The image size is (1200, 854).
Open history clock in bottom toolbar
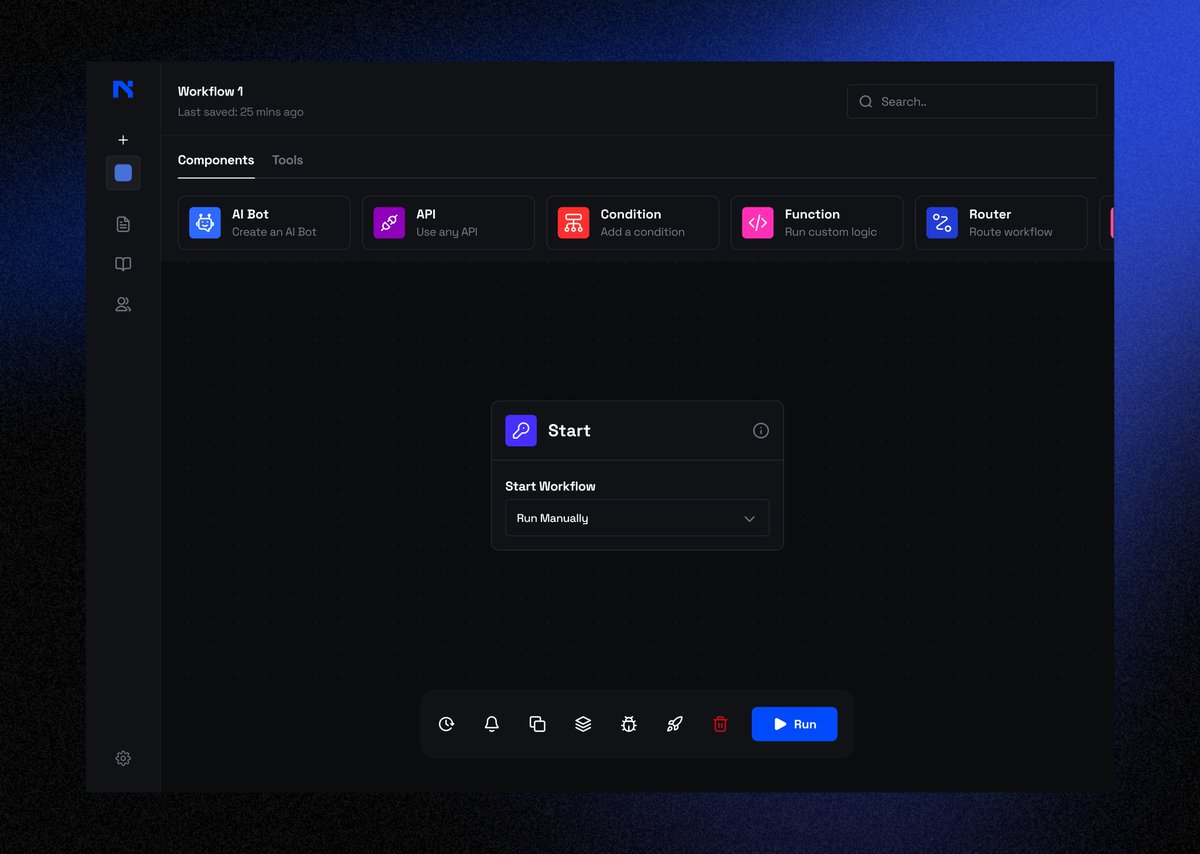(446, 724)
